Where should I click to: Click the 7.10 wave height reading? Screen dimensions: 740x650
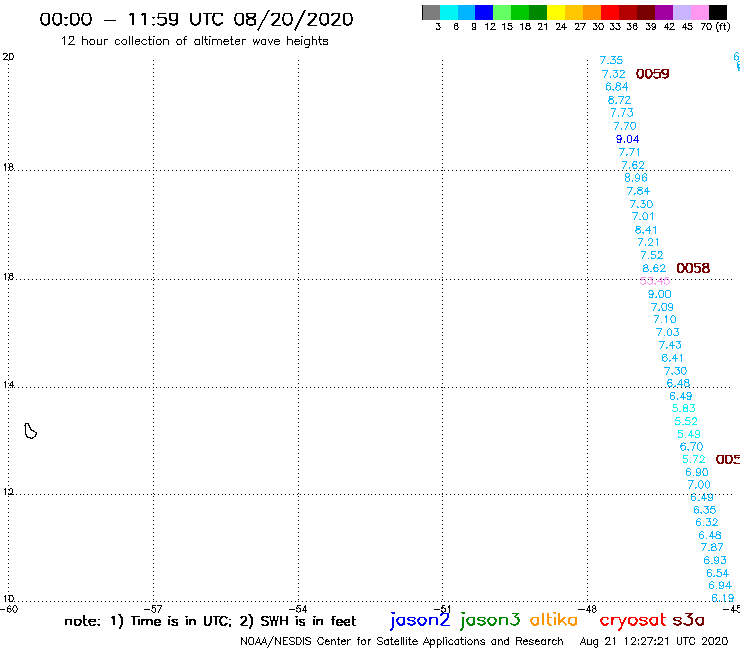pyautogui.click(x=665, y=320)
